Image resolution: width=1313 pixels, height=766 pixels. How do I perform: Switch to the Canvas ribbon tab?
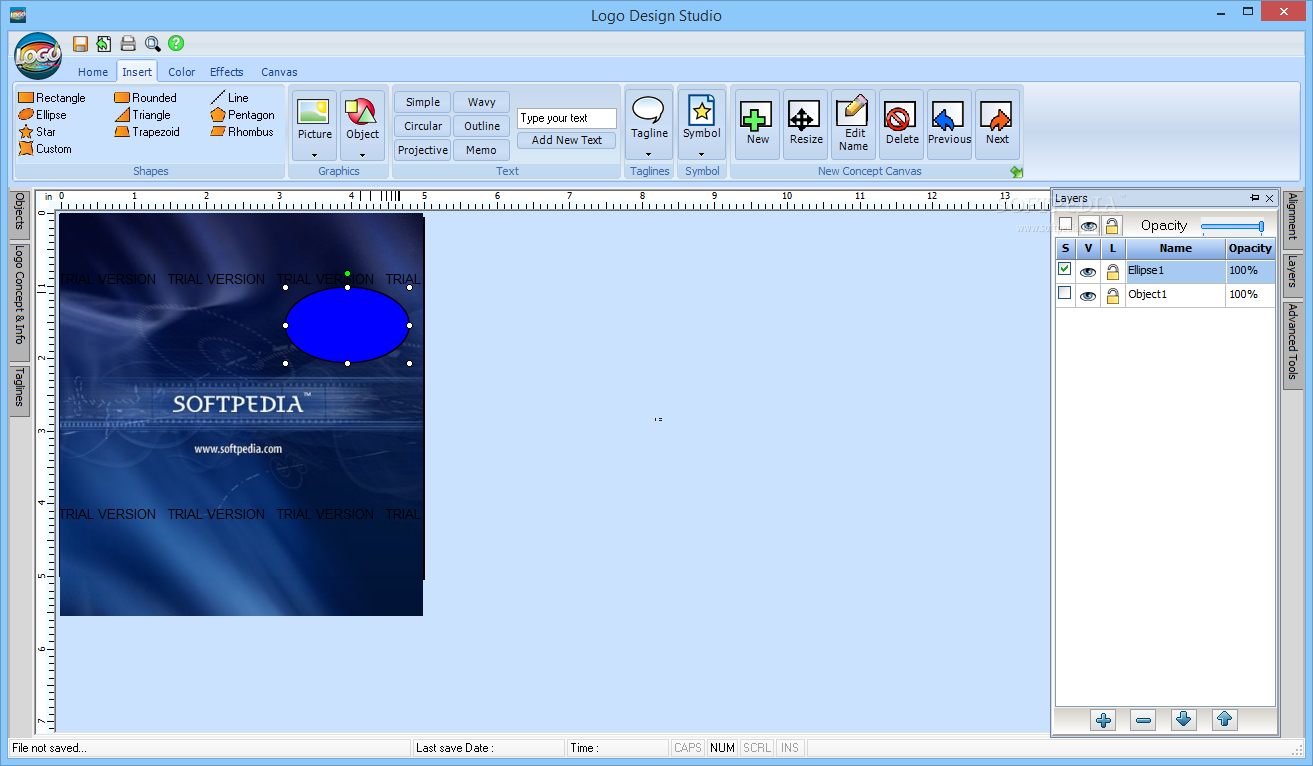279,72
